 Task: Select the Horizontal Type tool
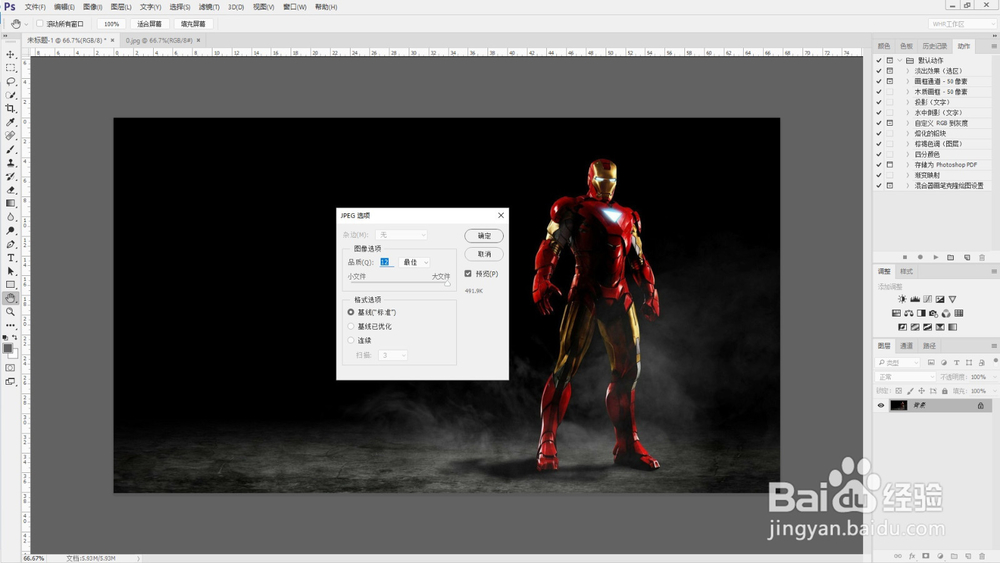10,258
